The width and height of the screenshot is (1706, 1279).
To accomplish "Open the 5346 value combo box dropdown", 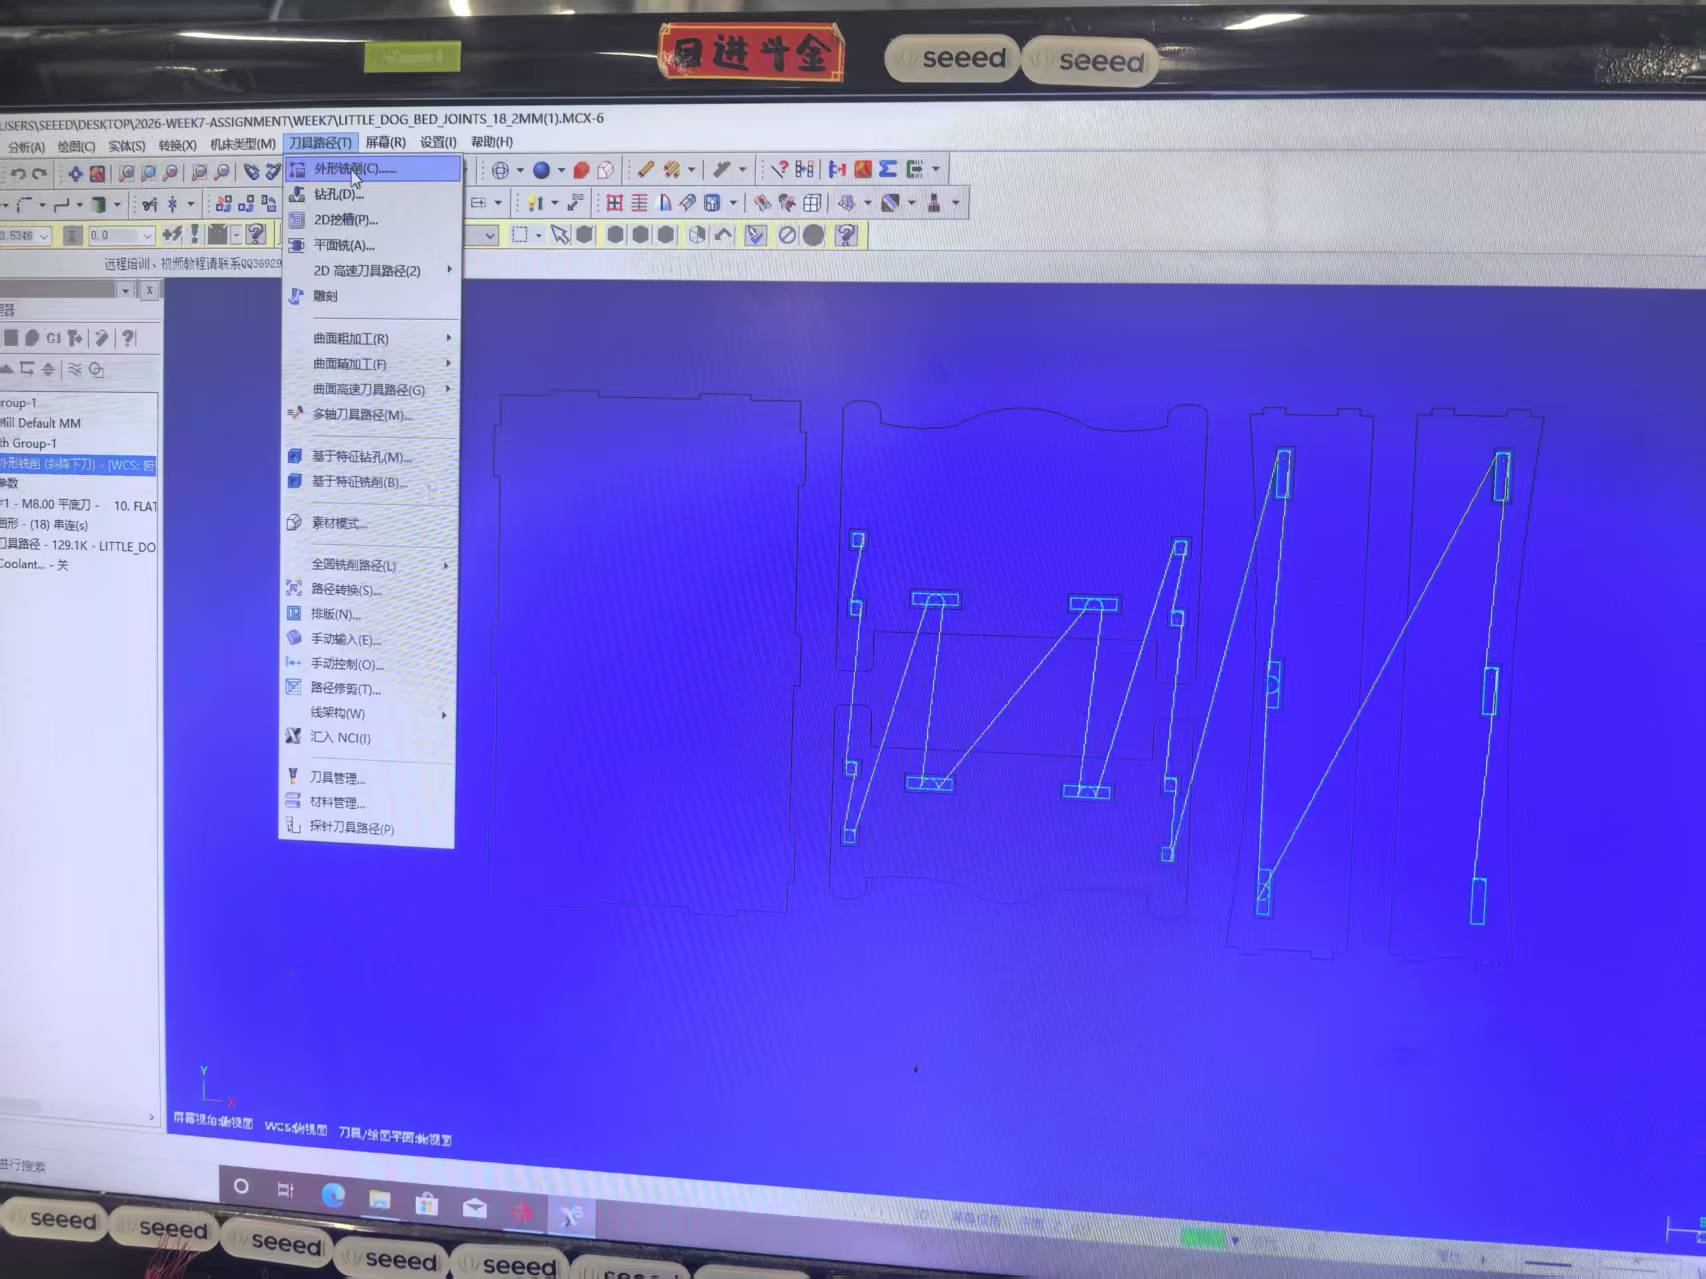I will (44, 237).
